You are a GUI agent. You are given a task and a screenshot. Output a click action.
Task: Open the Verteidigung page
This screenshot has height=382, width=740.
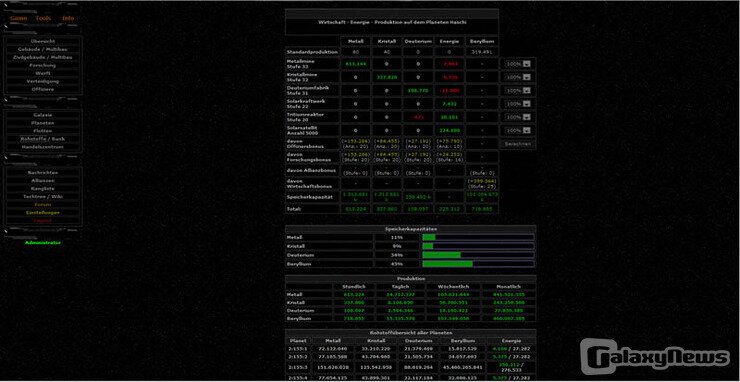[43, 81]
